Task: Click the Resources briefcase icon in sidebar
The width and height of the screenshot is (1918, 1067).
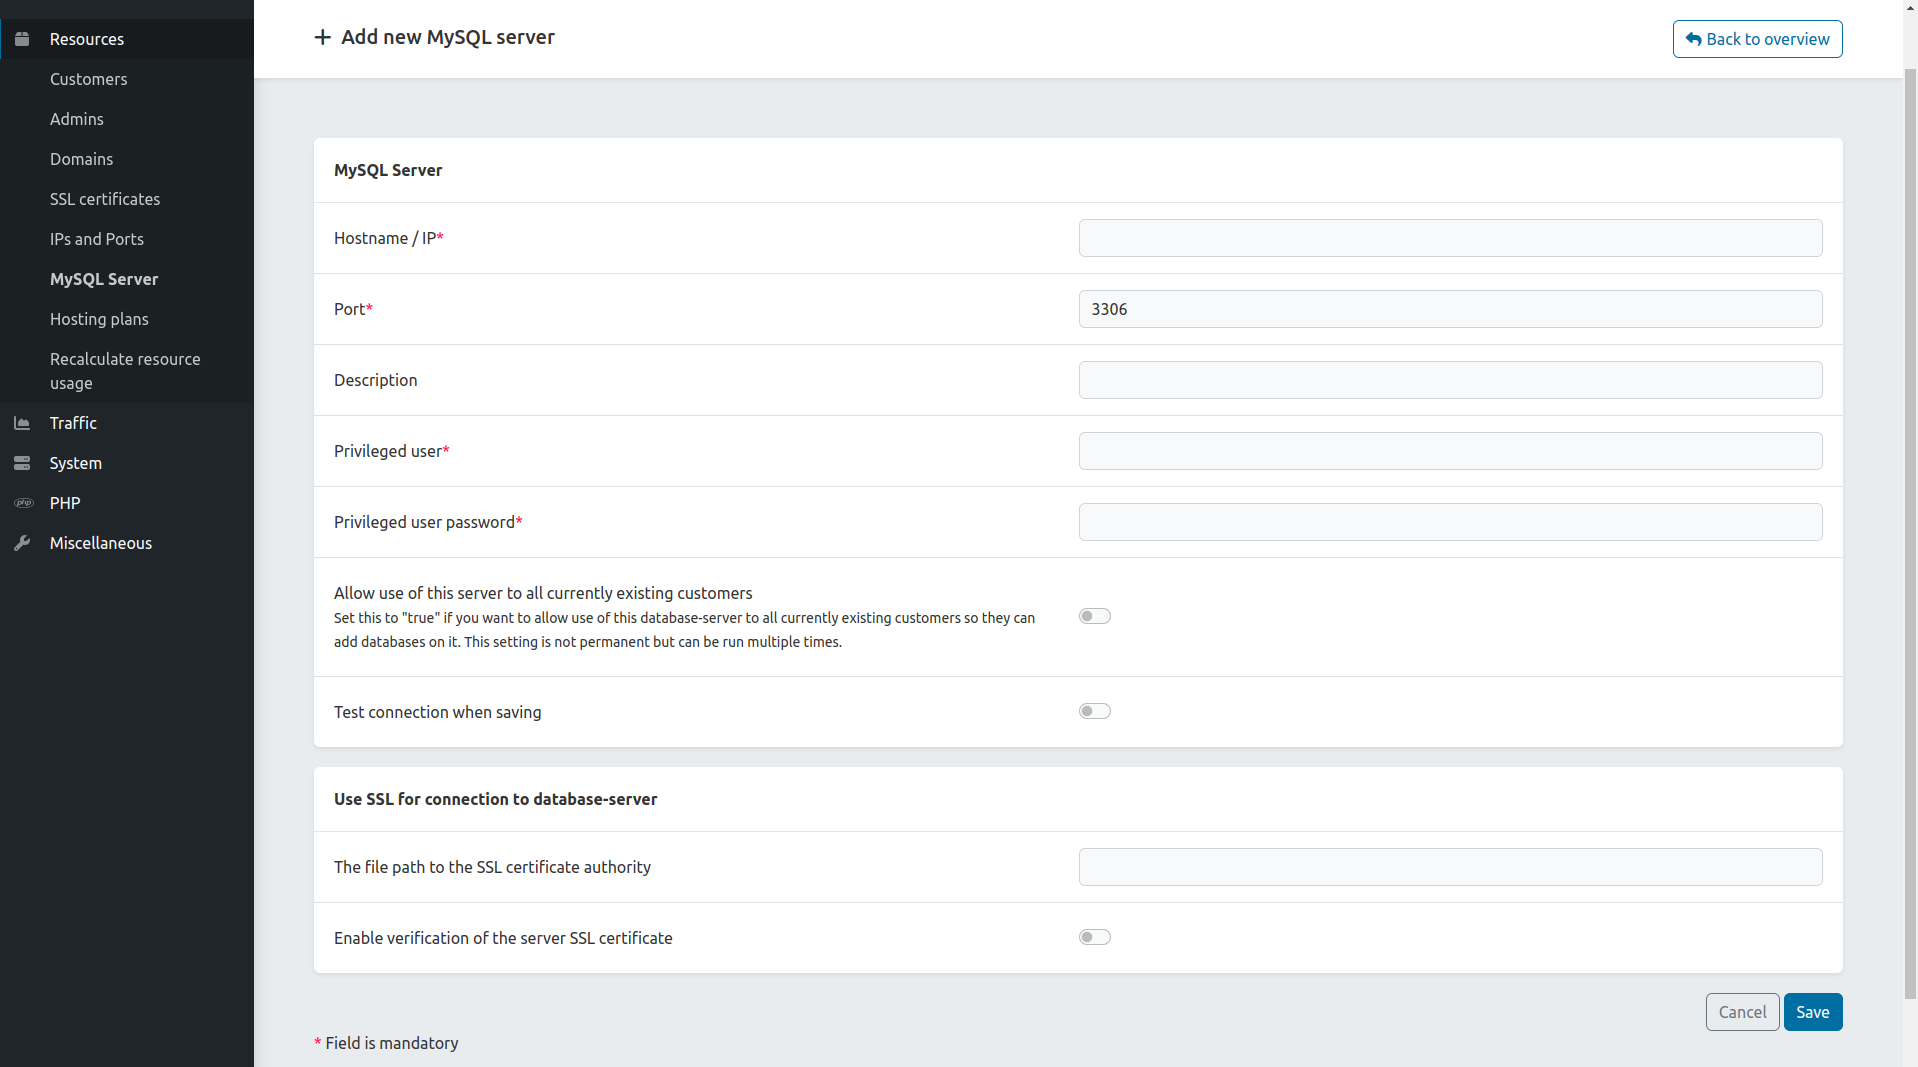Action: 22,39
